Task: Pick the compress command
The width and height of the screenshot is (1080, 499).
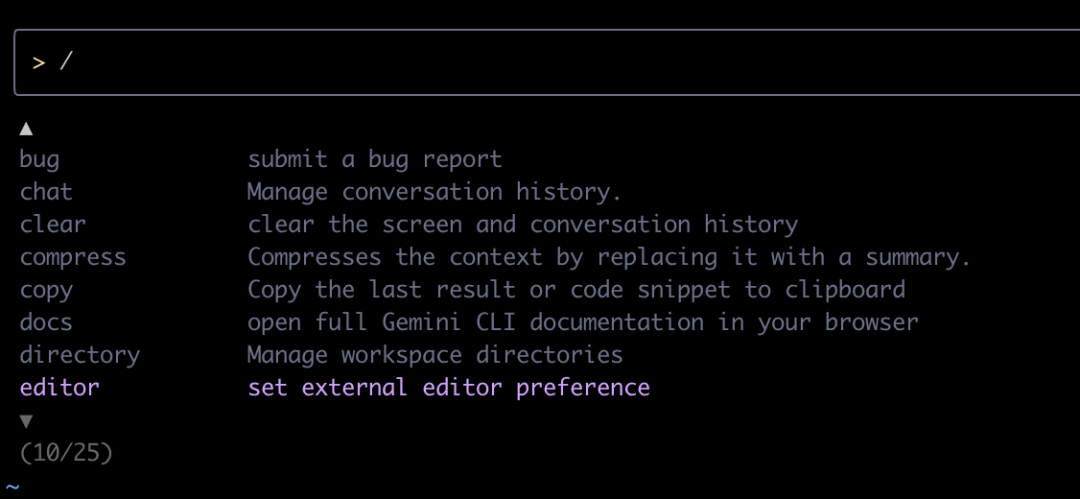Action: pos(73,257)
